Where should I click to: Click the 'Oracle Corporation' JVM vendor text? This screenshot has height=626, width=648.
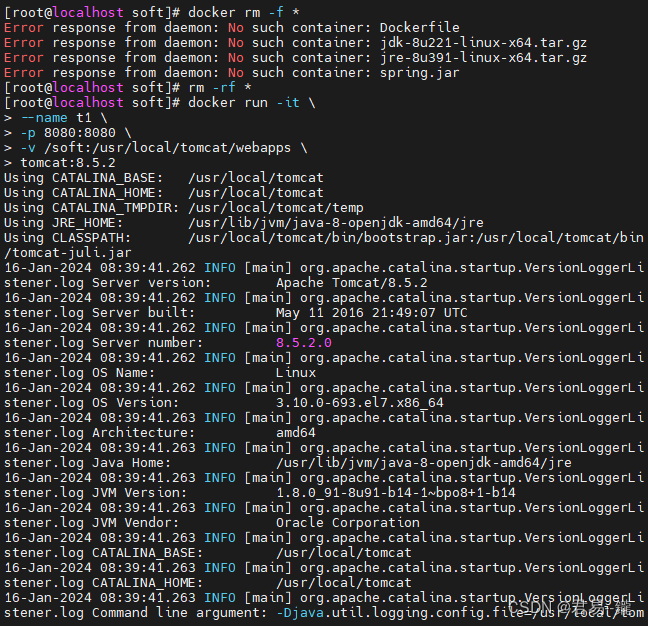pos(348,523)
